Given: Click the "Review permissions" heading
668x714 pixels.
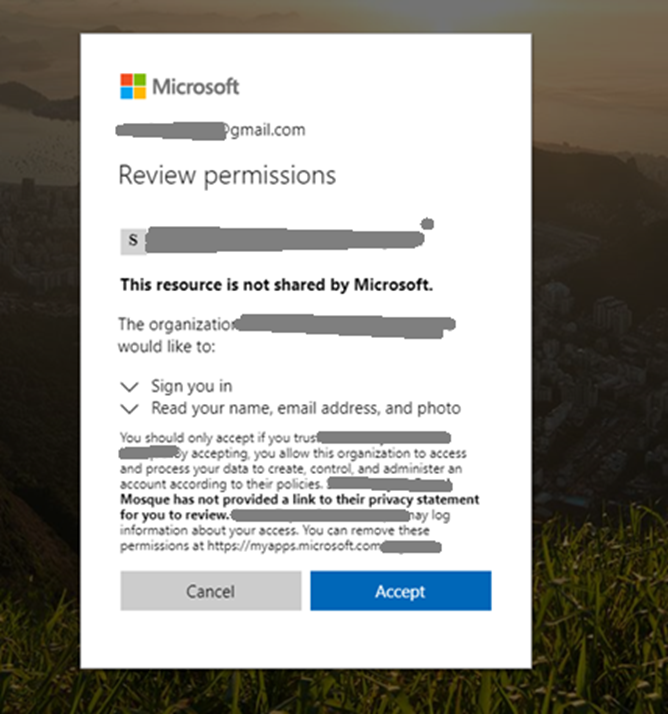Looking at the screenshot, I should [227, 176].
